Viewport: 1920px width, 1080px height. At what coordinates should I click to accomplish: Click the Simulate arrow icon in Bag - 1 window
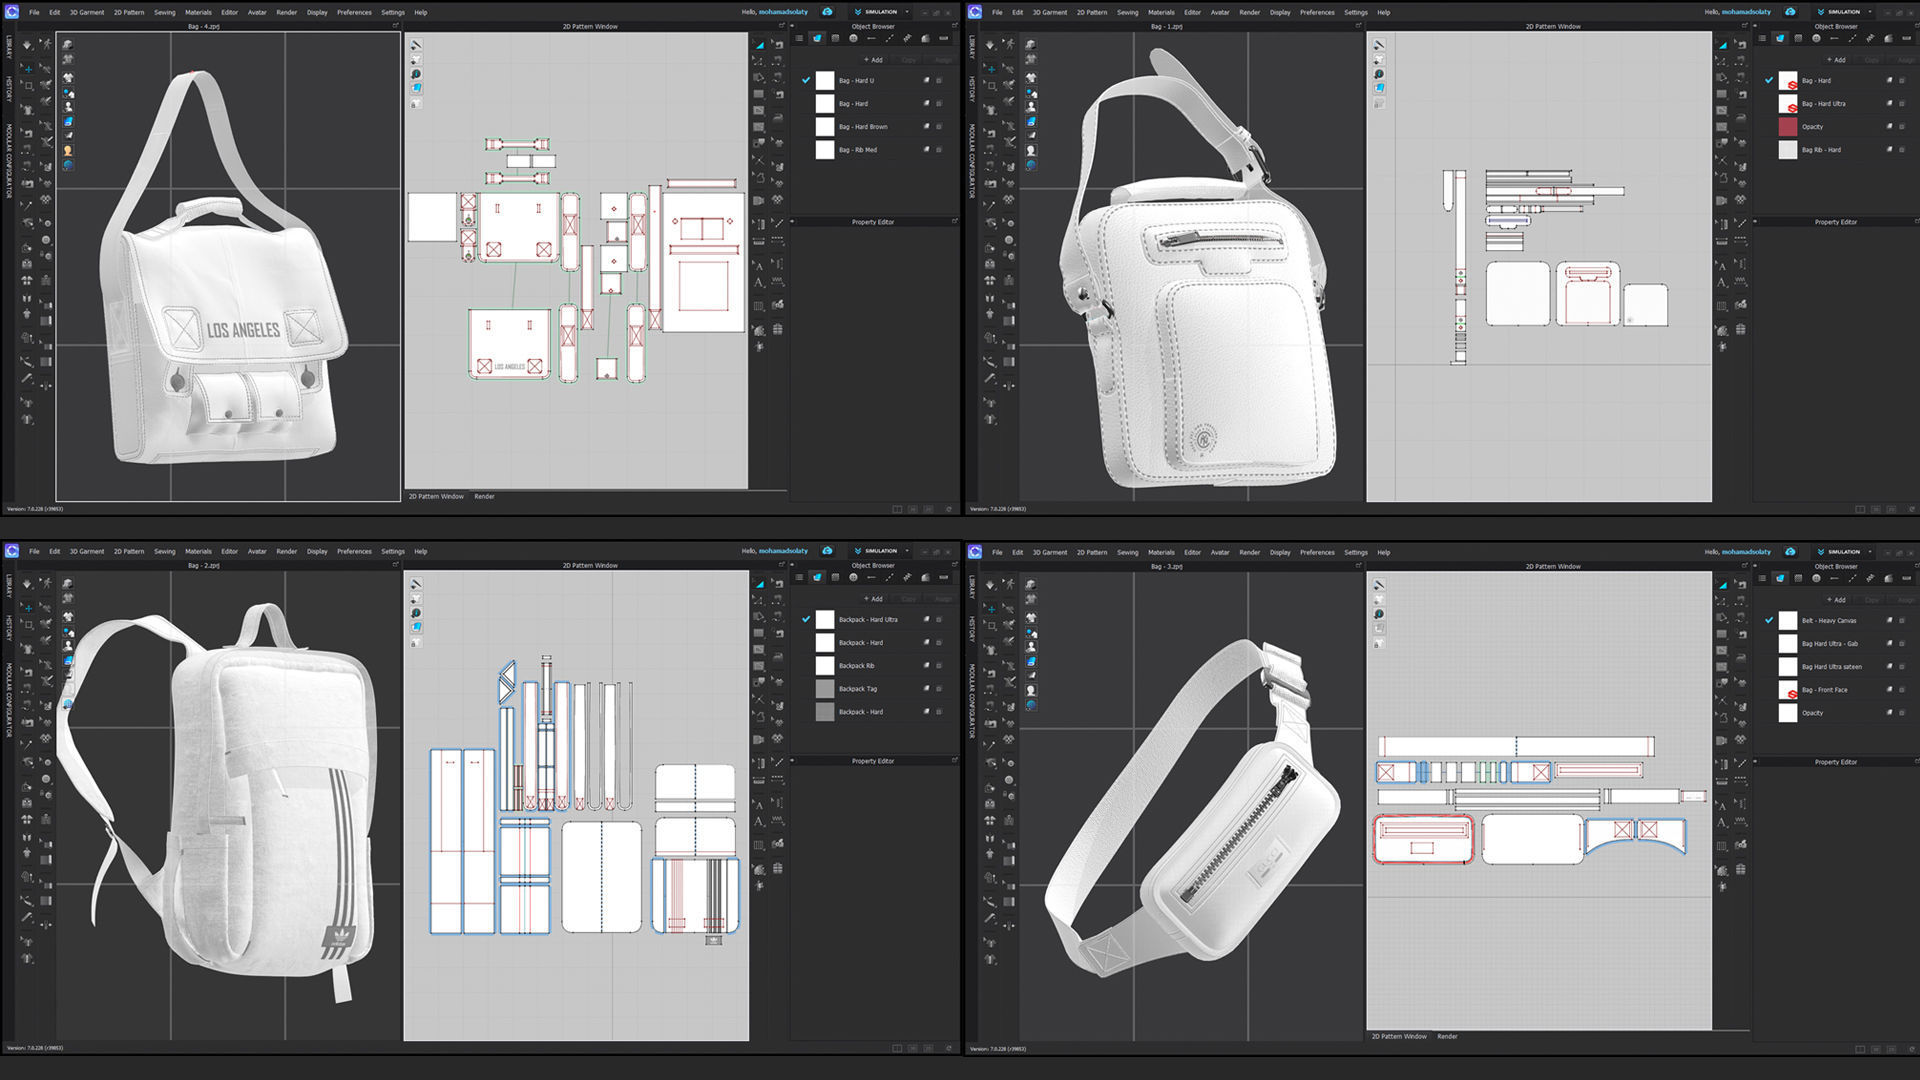pos(990,45)
